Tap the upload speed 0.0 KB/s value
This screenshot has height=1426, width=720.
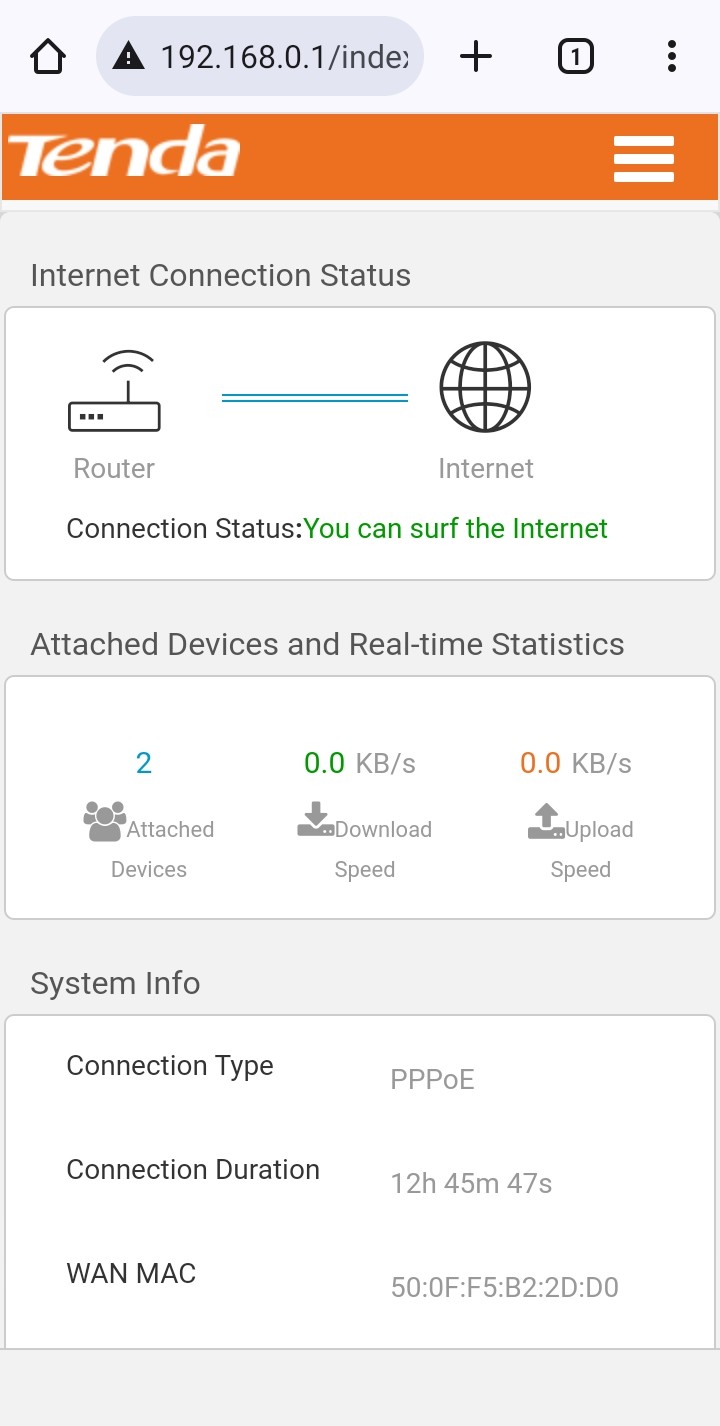tap(575, 764)
